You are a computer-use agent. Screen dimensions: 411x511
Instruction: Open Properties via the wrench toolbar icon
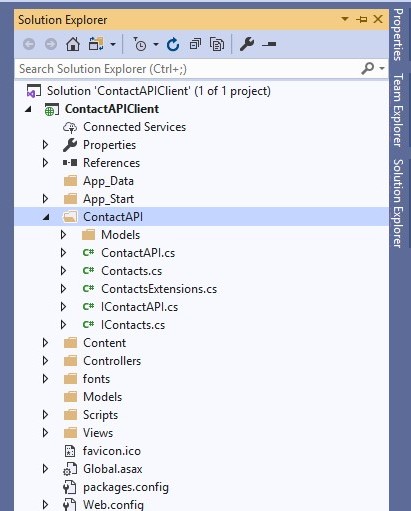point(247,44)
